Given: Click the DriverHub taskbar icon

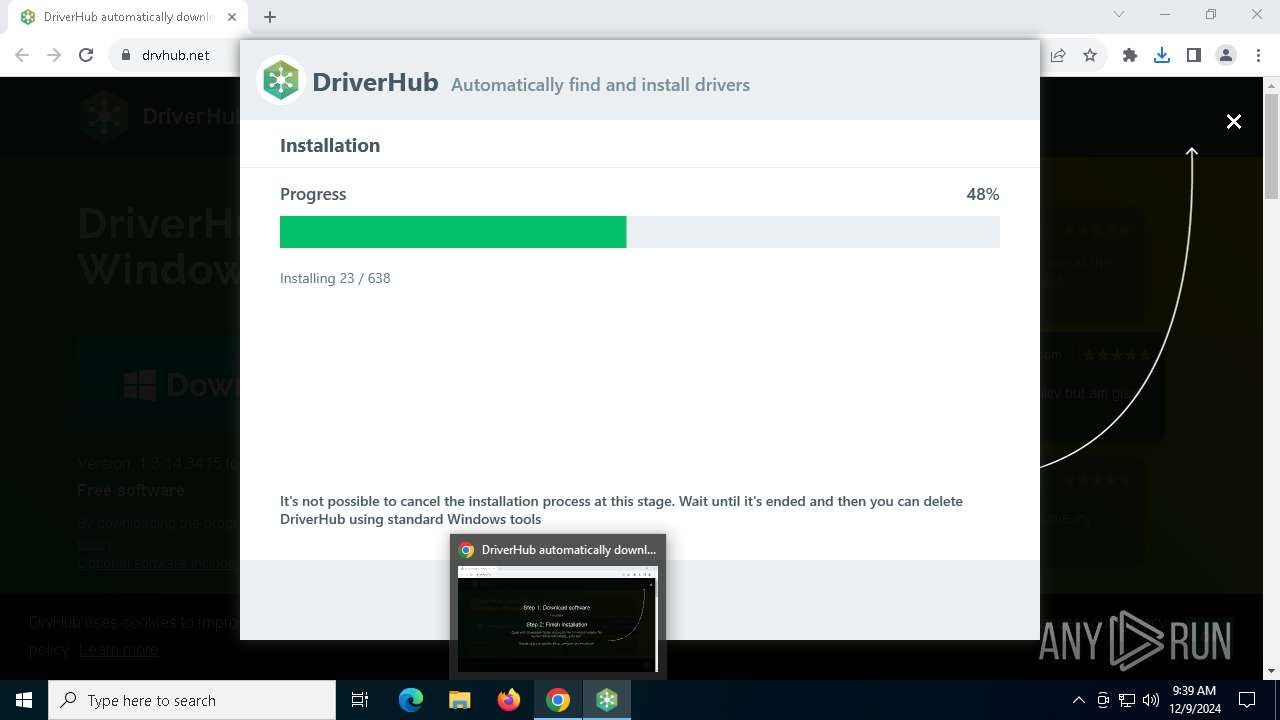Looking at the screenshot, I should 607,700.
